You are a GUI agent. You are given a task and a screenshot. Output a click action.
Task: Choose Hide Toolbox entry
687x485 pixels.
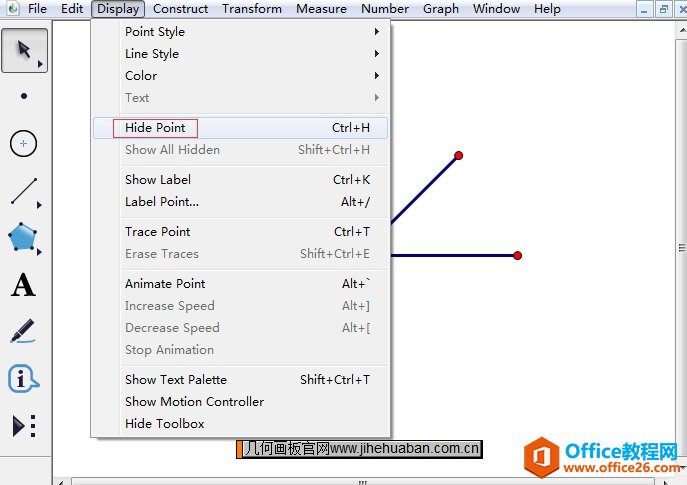(241, 423)
